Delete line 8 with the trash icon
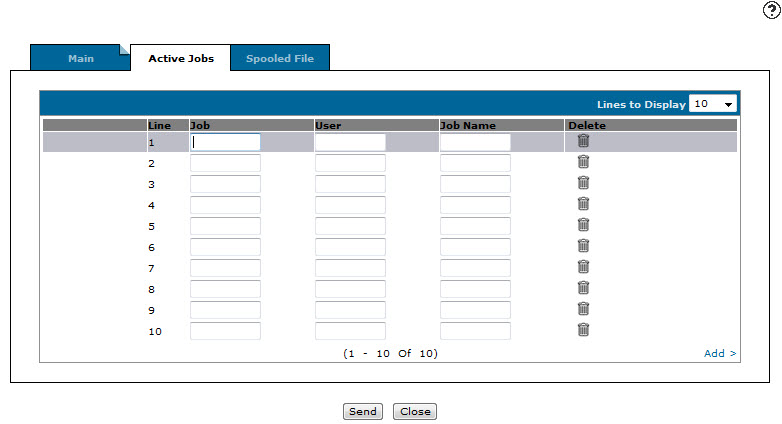This screenshot has height=424, width=782. [x=584, y=288]
